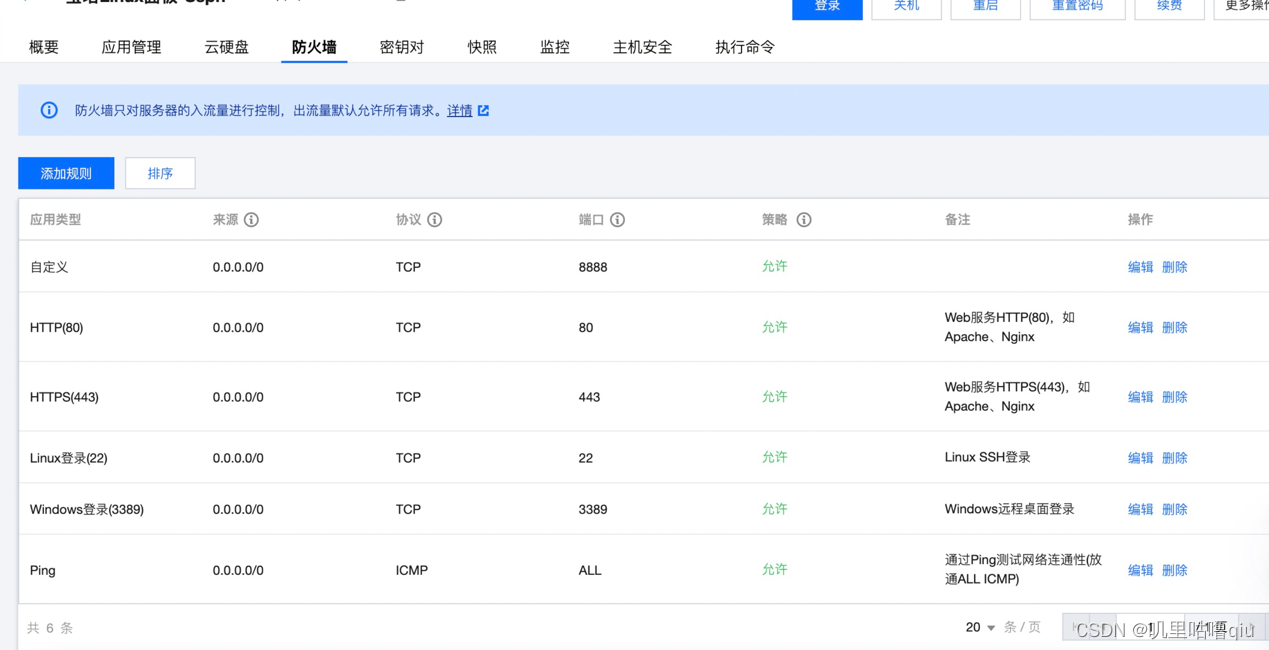The image size is (1269, 650).
Task: Click the 备注 column header
Action: (x=957, y=219)
